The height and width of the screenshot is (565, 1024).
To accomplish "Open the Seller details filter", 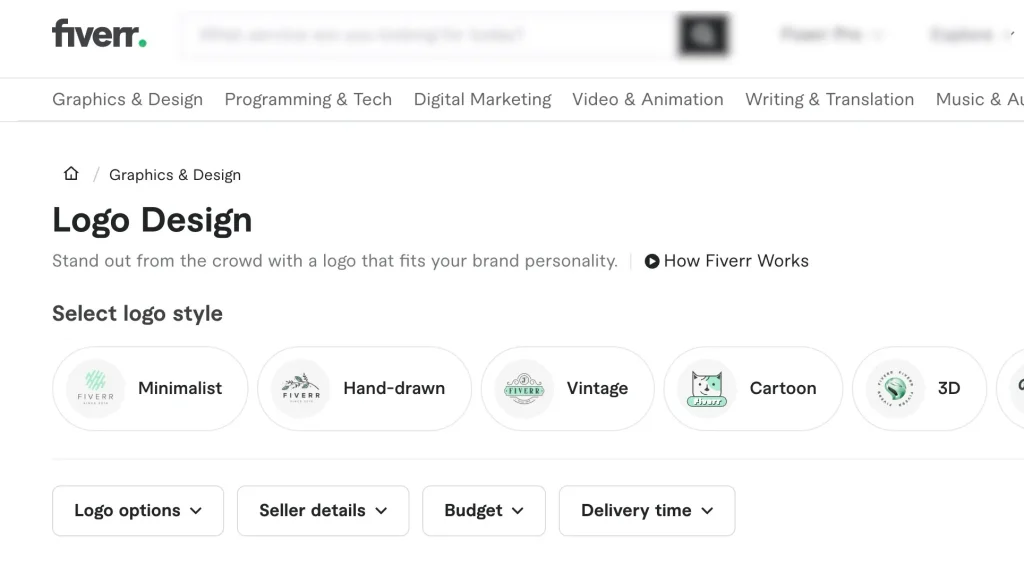I will [x=323, y=510].
